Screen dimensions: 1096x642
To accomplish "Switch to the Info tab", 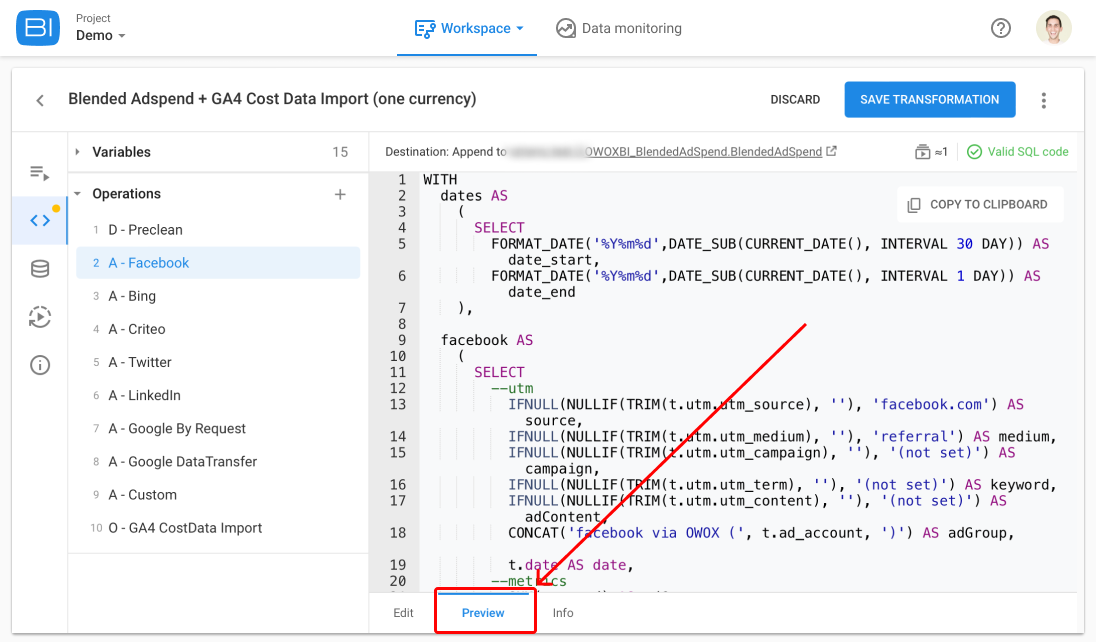I will 563,613.
